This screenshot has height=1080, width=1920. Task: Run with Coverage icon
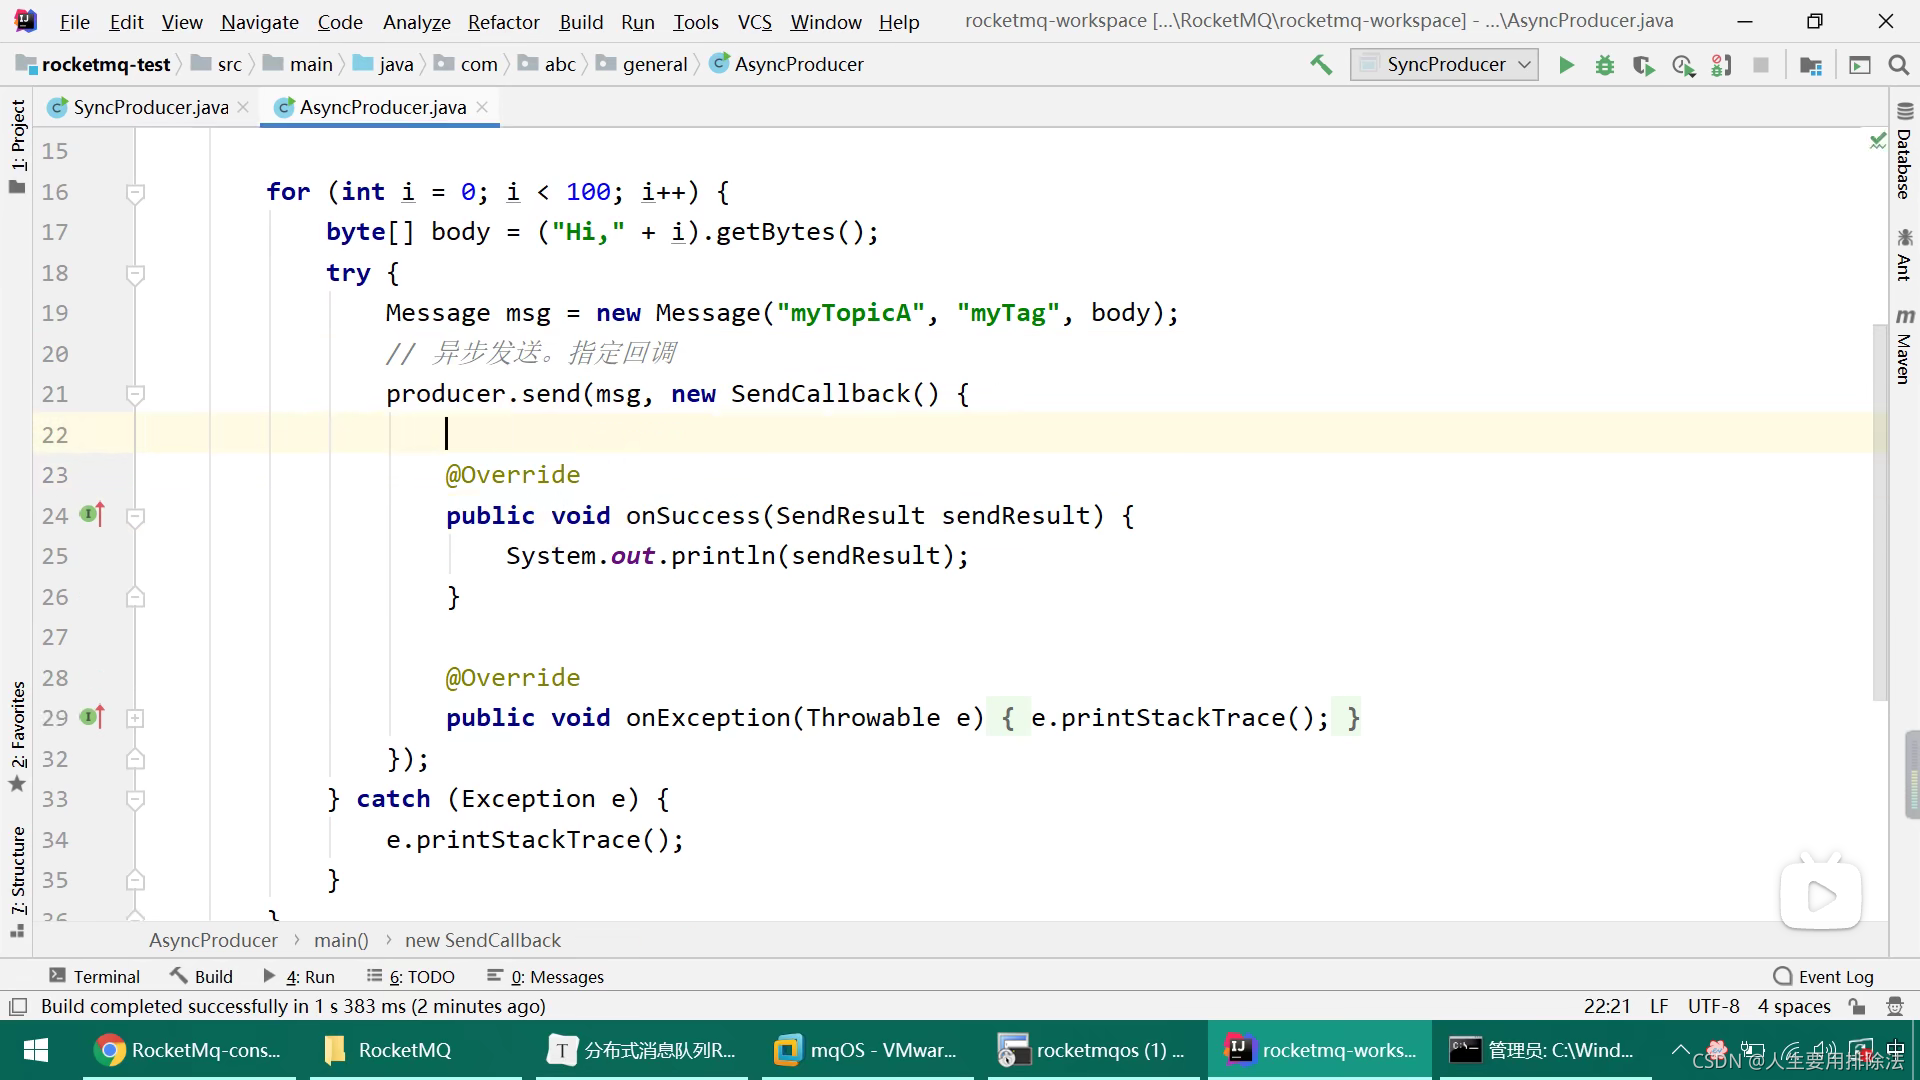[1643, 65]
